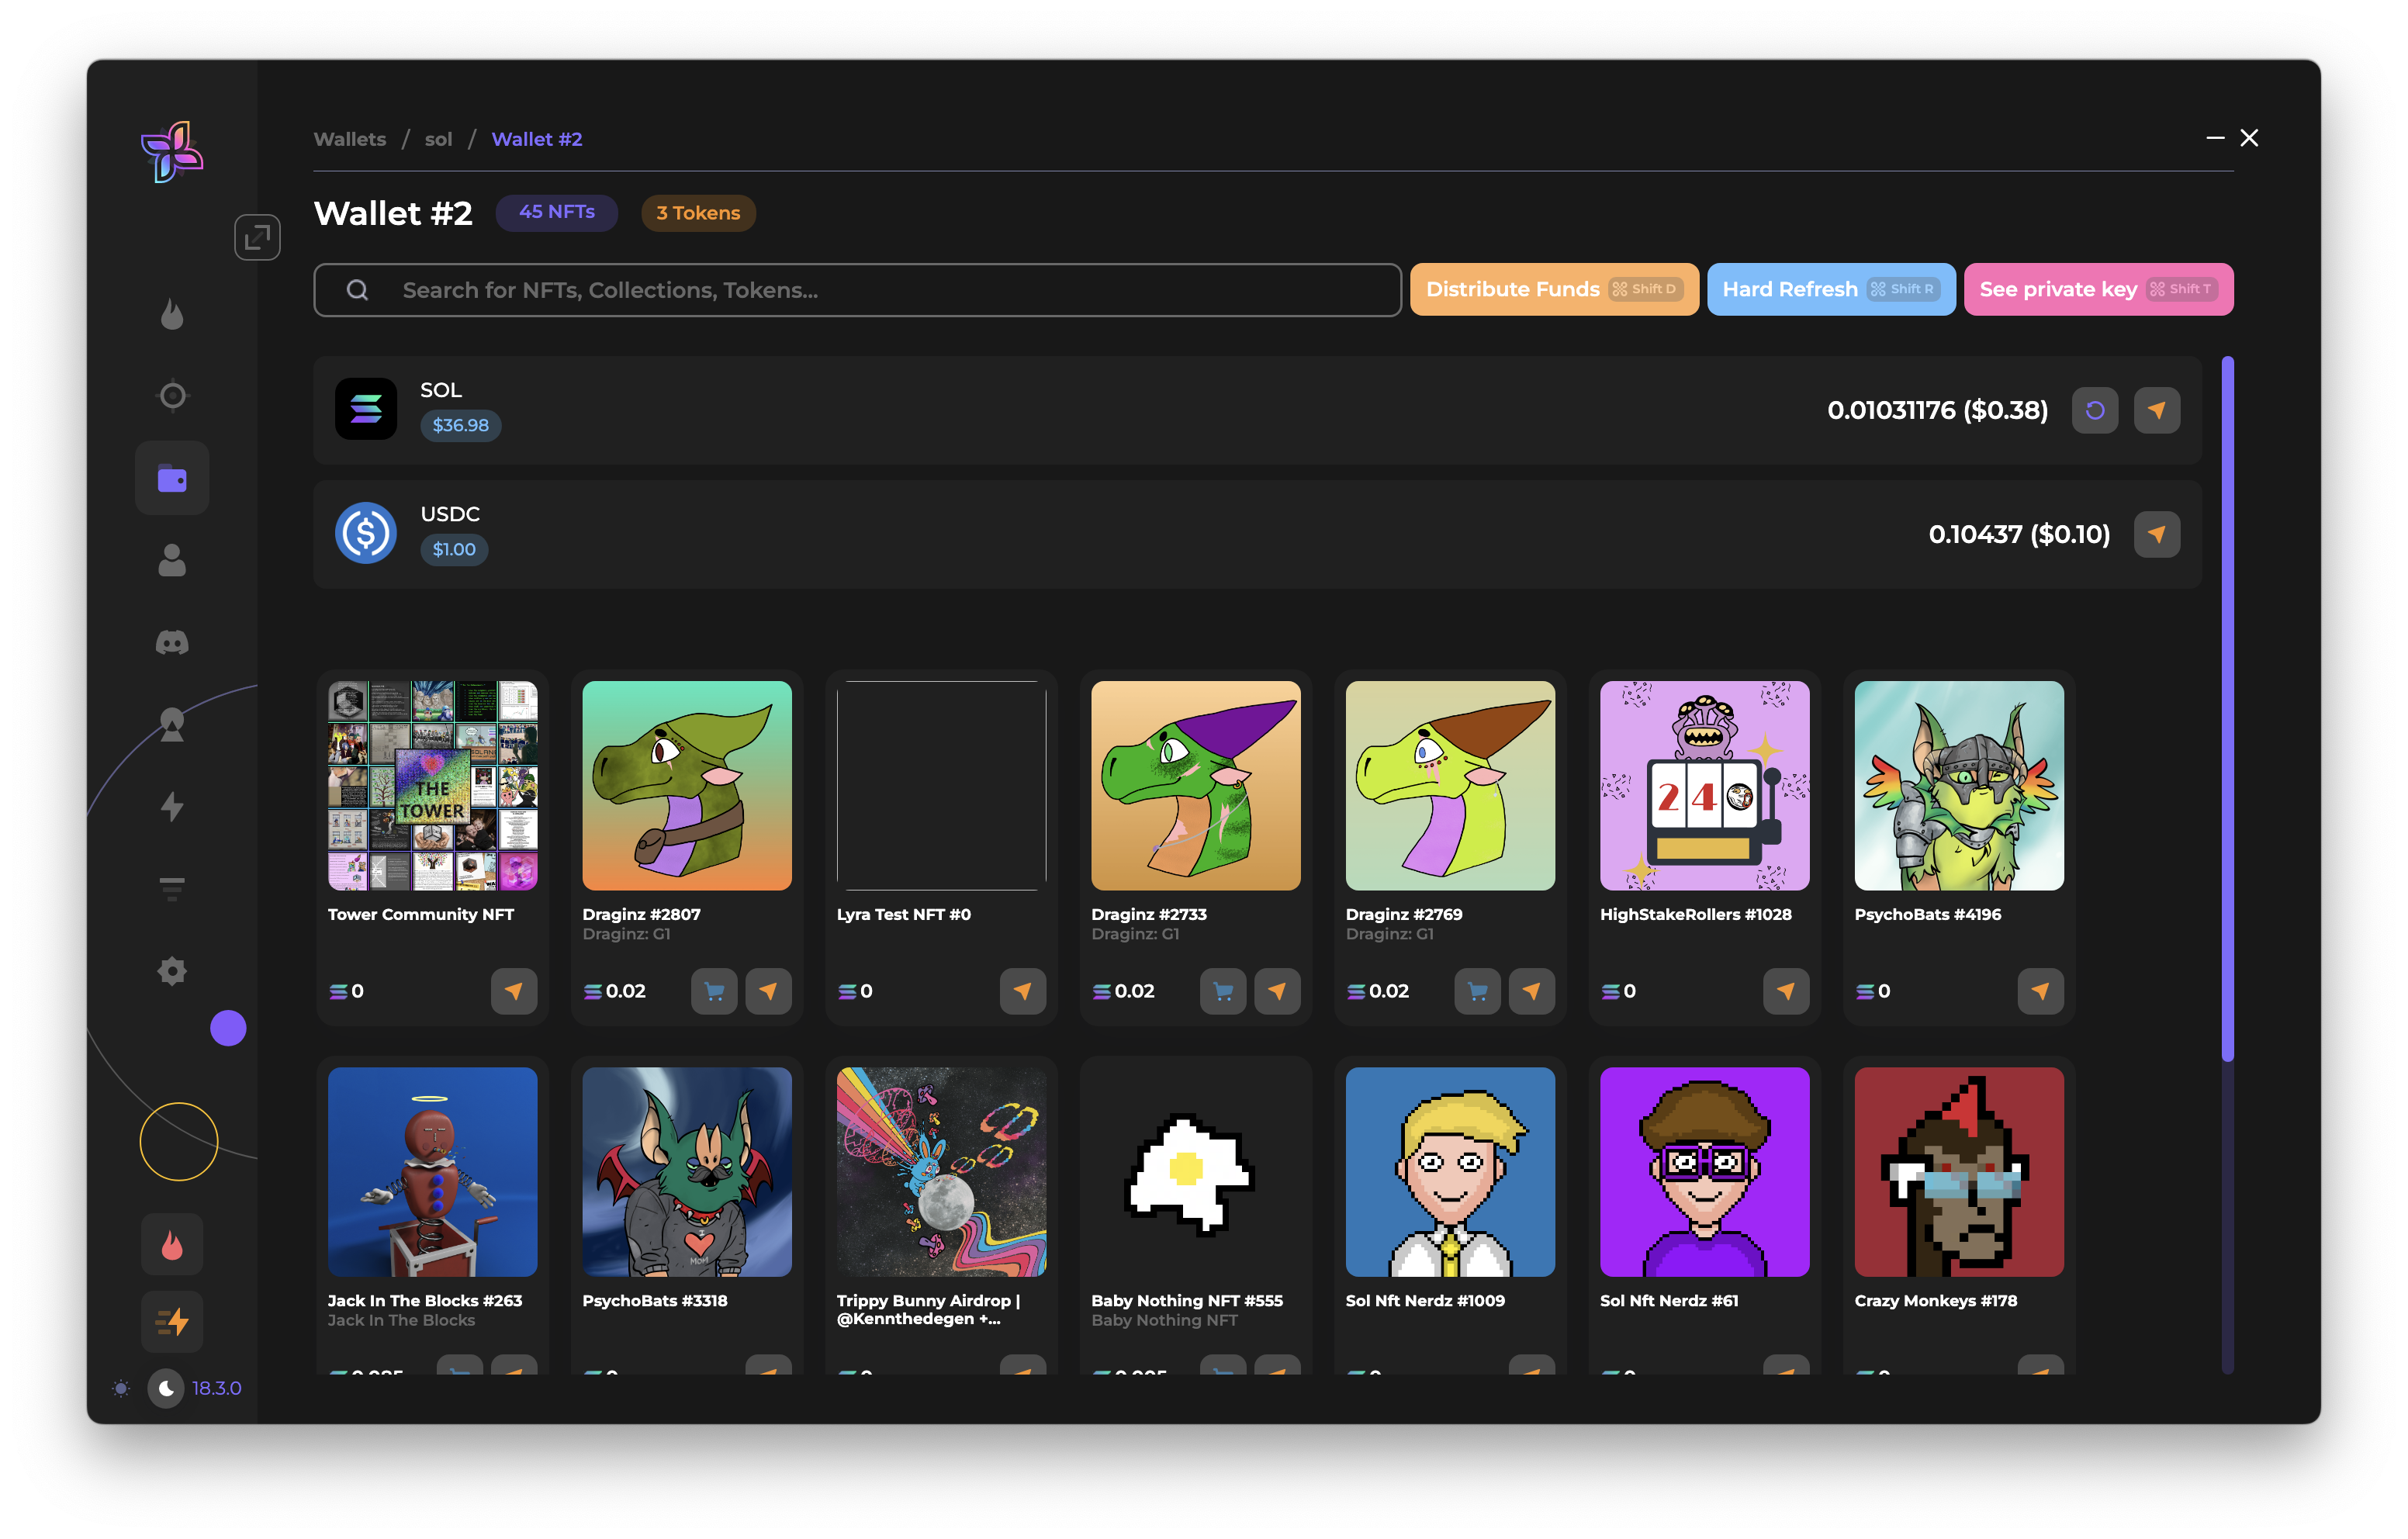Send Draginz #2733 with the arrow icon

(1277, 991)
